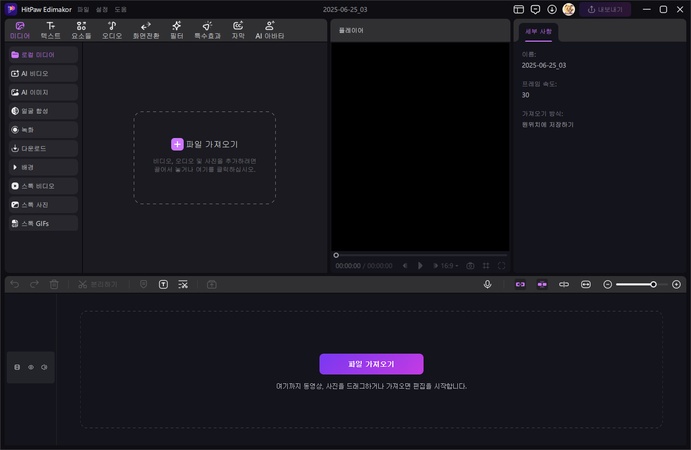This screenshot has width=691, height=450.
Task: Open the AI 아바타 tool
Action: coord(270,30)
